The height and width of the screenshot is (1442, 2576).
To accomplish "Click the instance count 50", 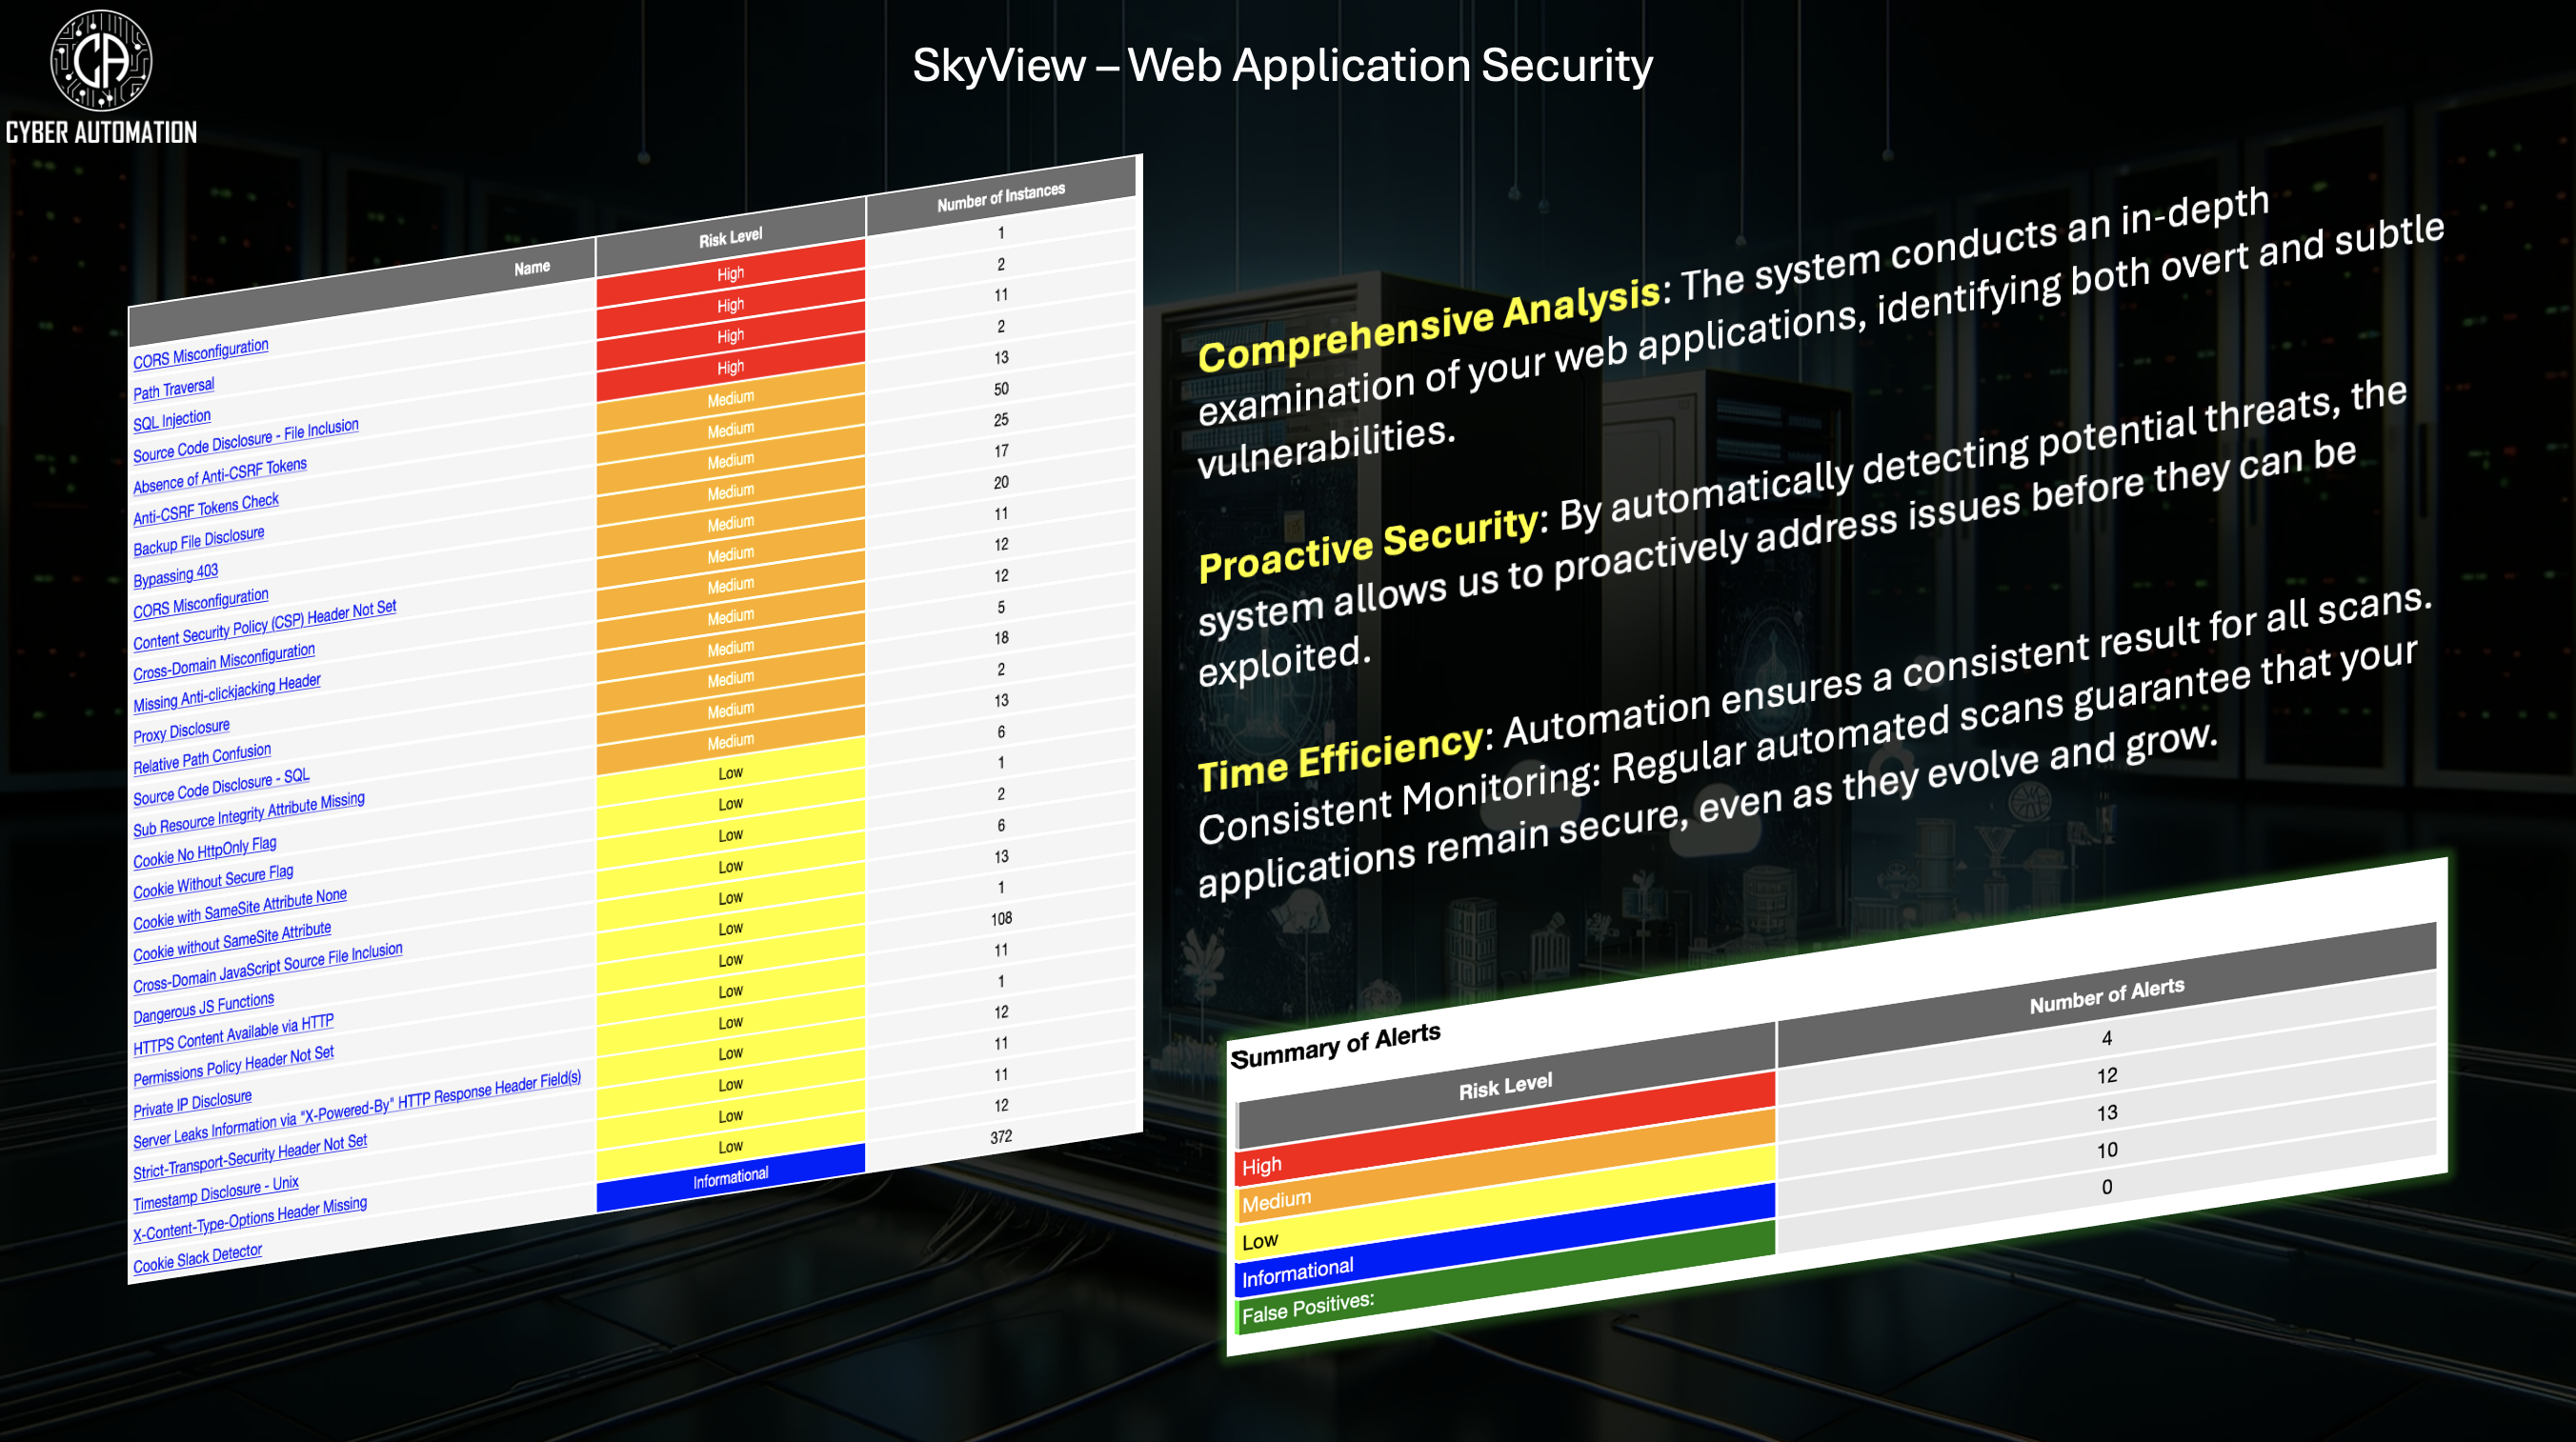I will pyautogui.click(x=1001, y=388).
